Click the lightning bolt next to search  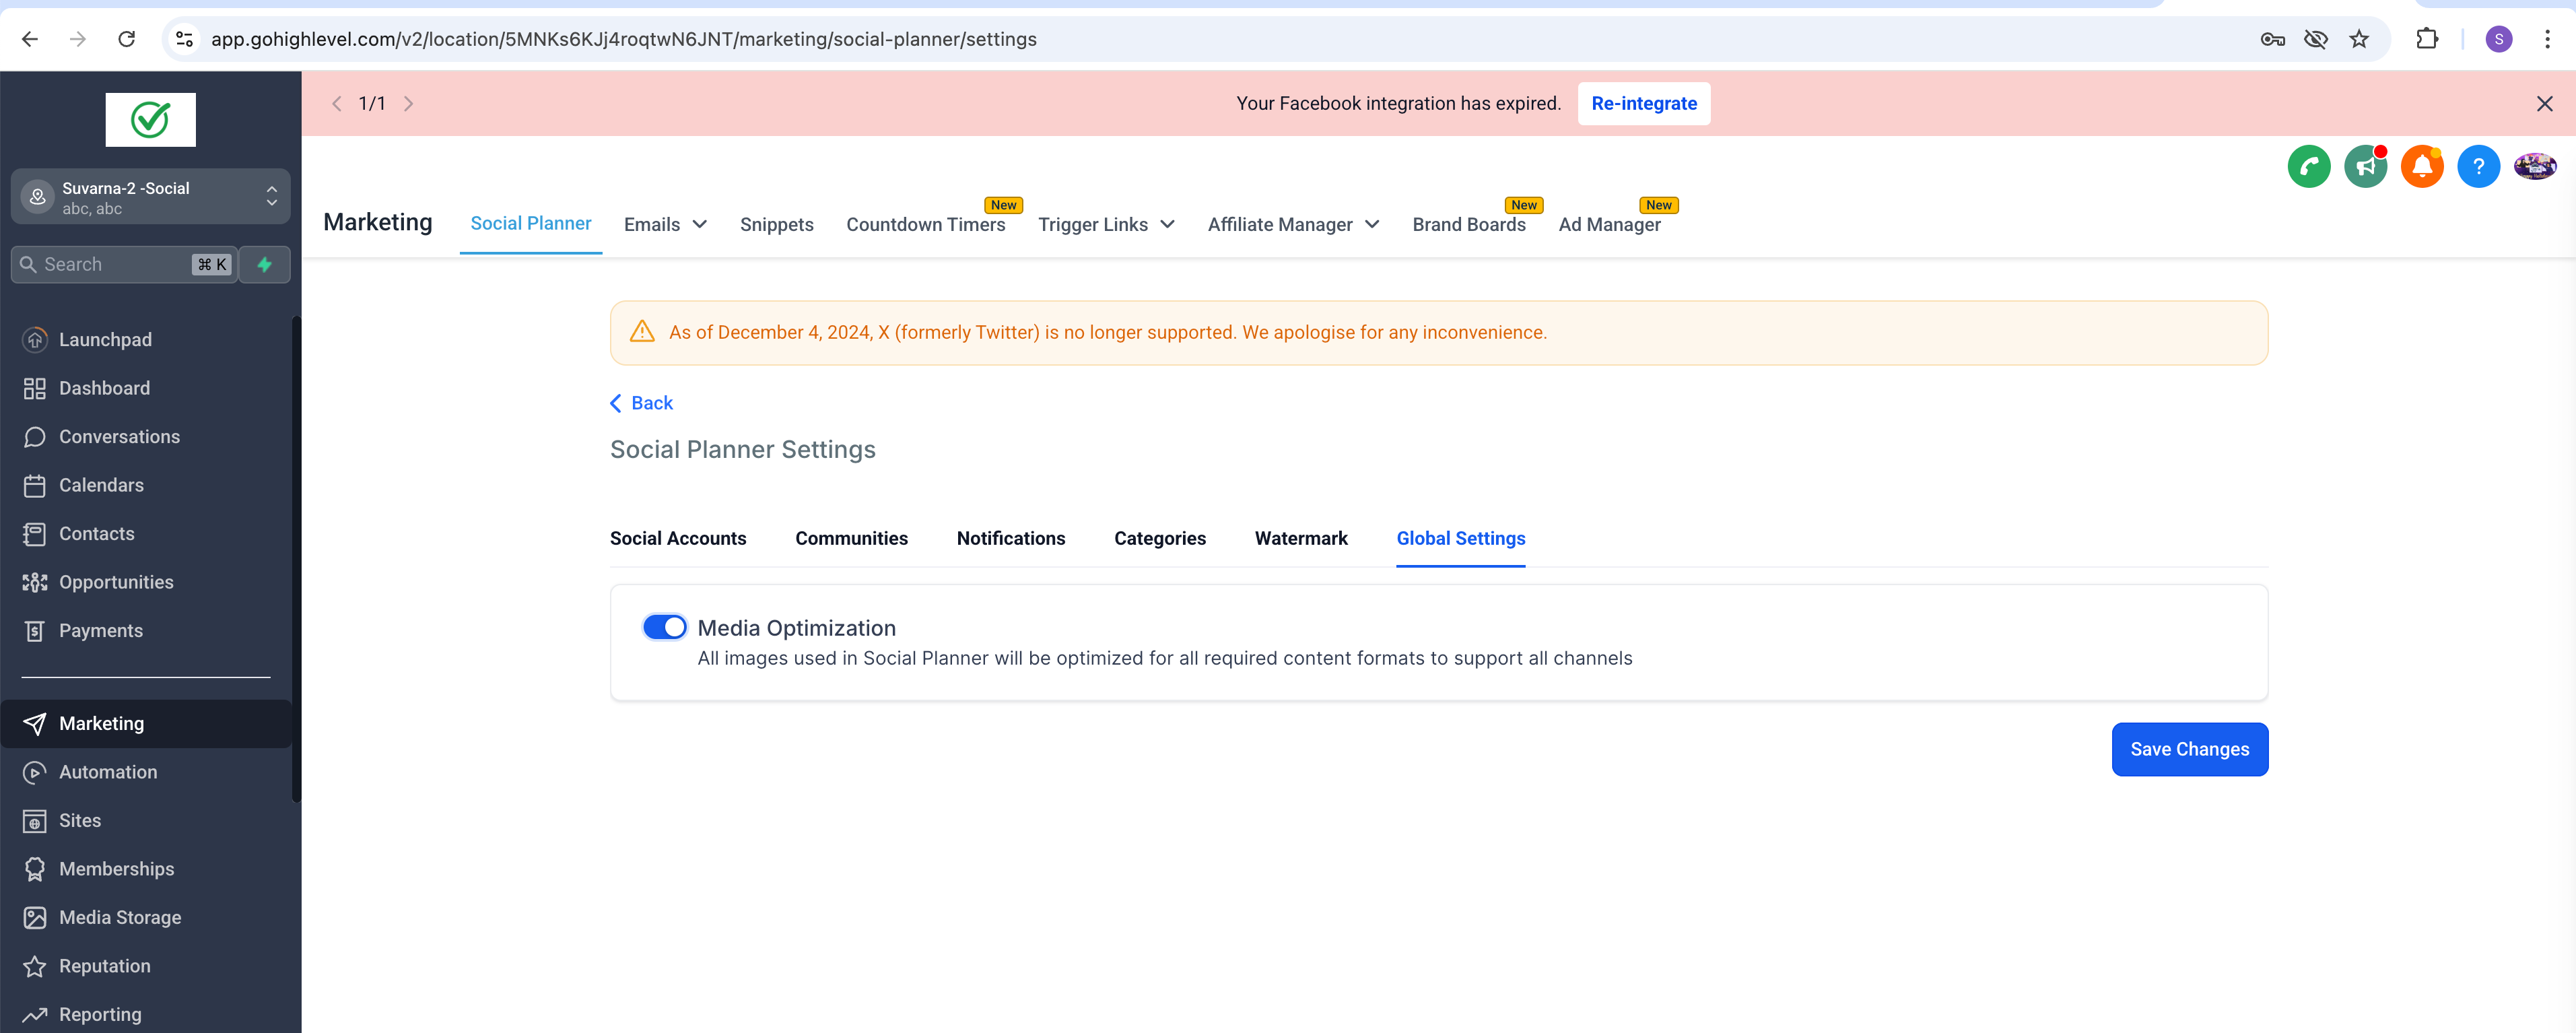coord(264,264)
